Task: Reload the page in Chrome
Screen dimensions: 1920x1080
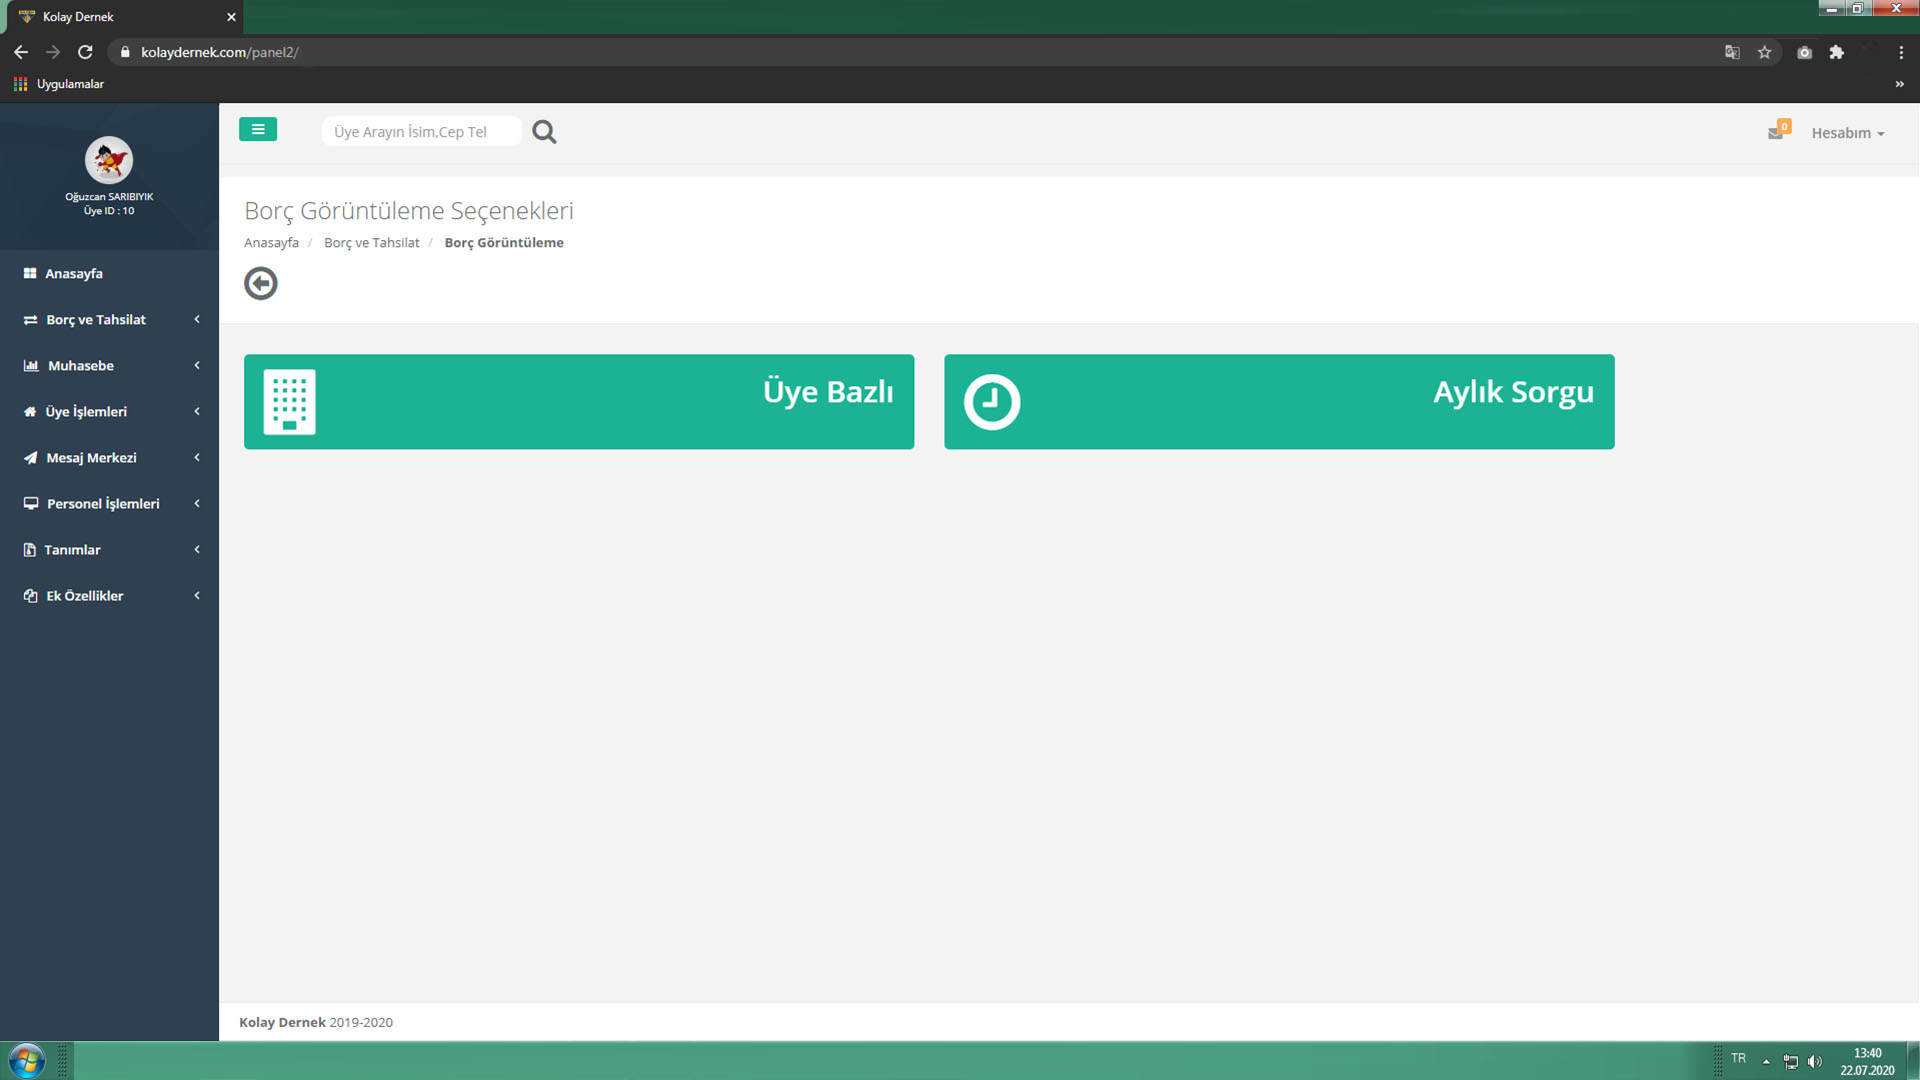Action: coord(85,52)
